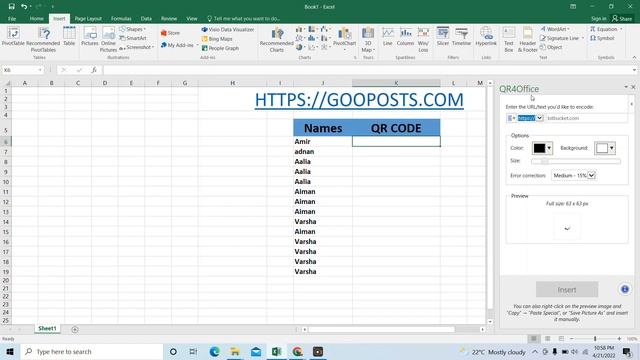Insert a Symbol
640x360 pixels.
click(602, 38)
